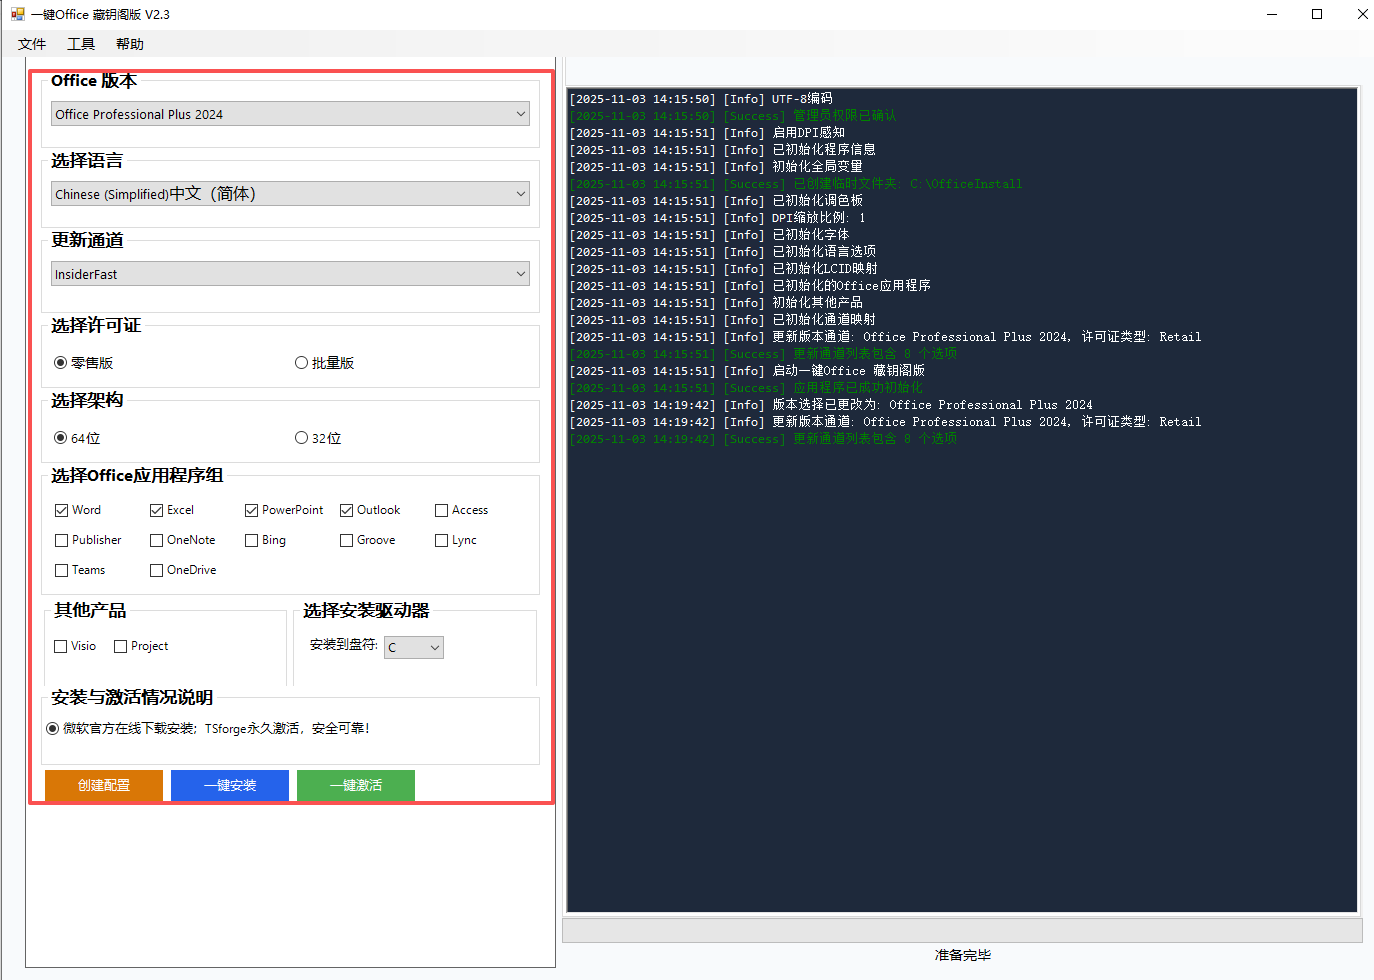The height and width of the screenshot is (980, 1374).
Task: Click the log line '已初始化的Office应用程序'
Action: [750, 286]
